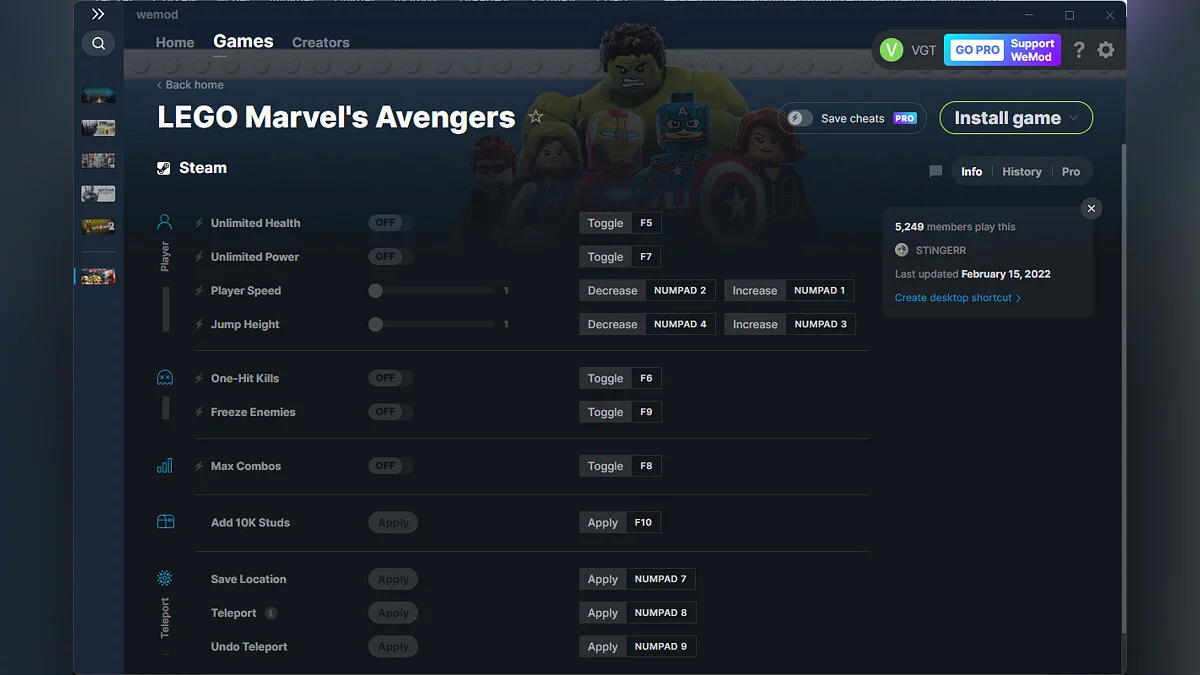Viewport: 1200px width, 675px height.
Task: Click the PRO badge beside Save cheats
Action: click(x=905, y=118)
